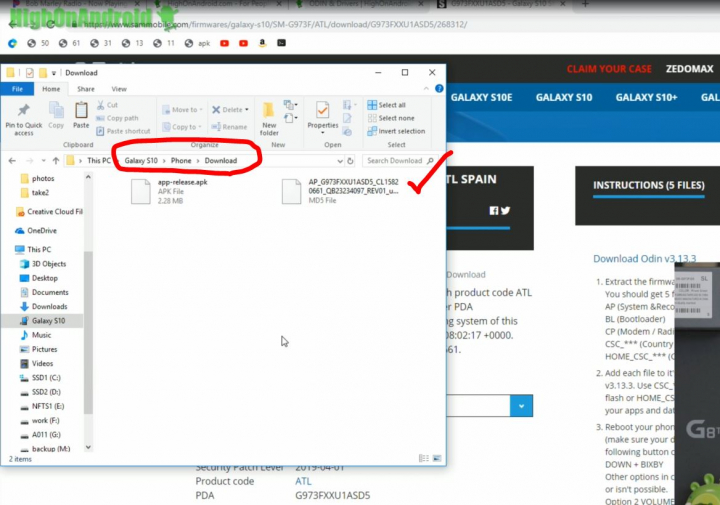The image size is (720, 505).
Task: Go up one folder level arrow
Action: [x=56, y=161]
